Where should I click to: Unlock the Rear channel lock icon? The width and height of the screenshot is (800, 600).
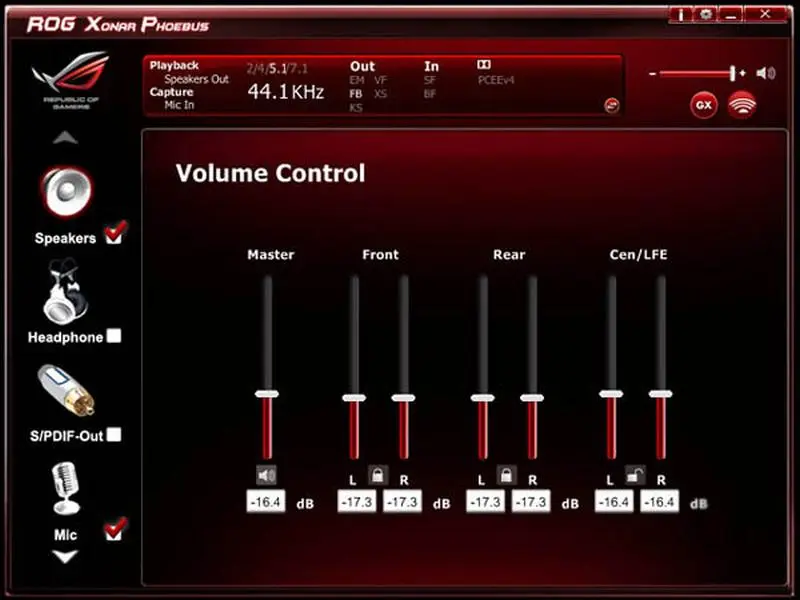[x=506, y=475]
